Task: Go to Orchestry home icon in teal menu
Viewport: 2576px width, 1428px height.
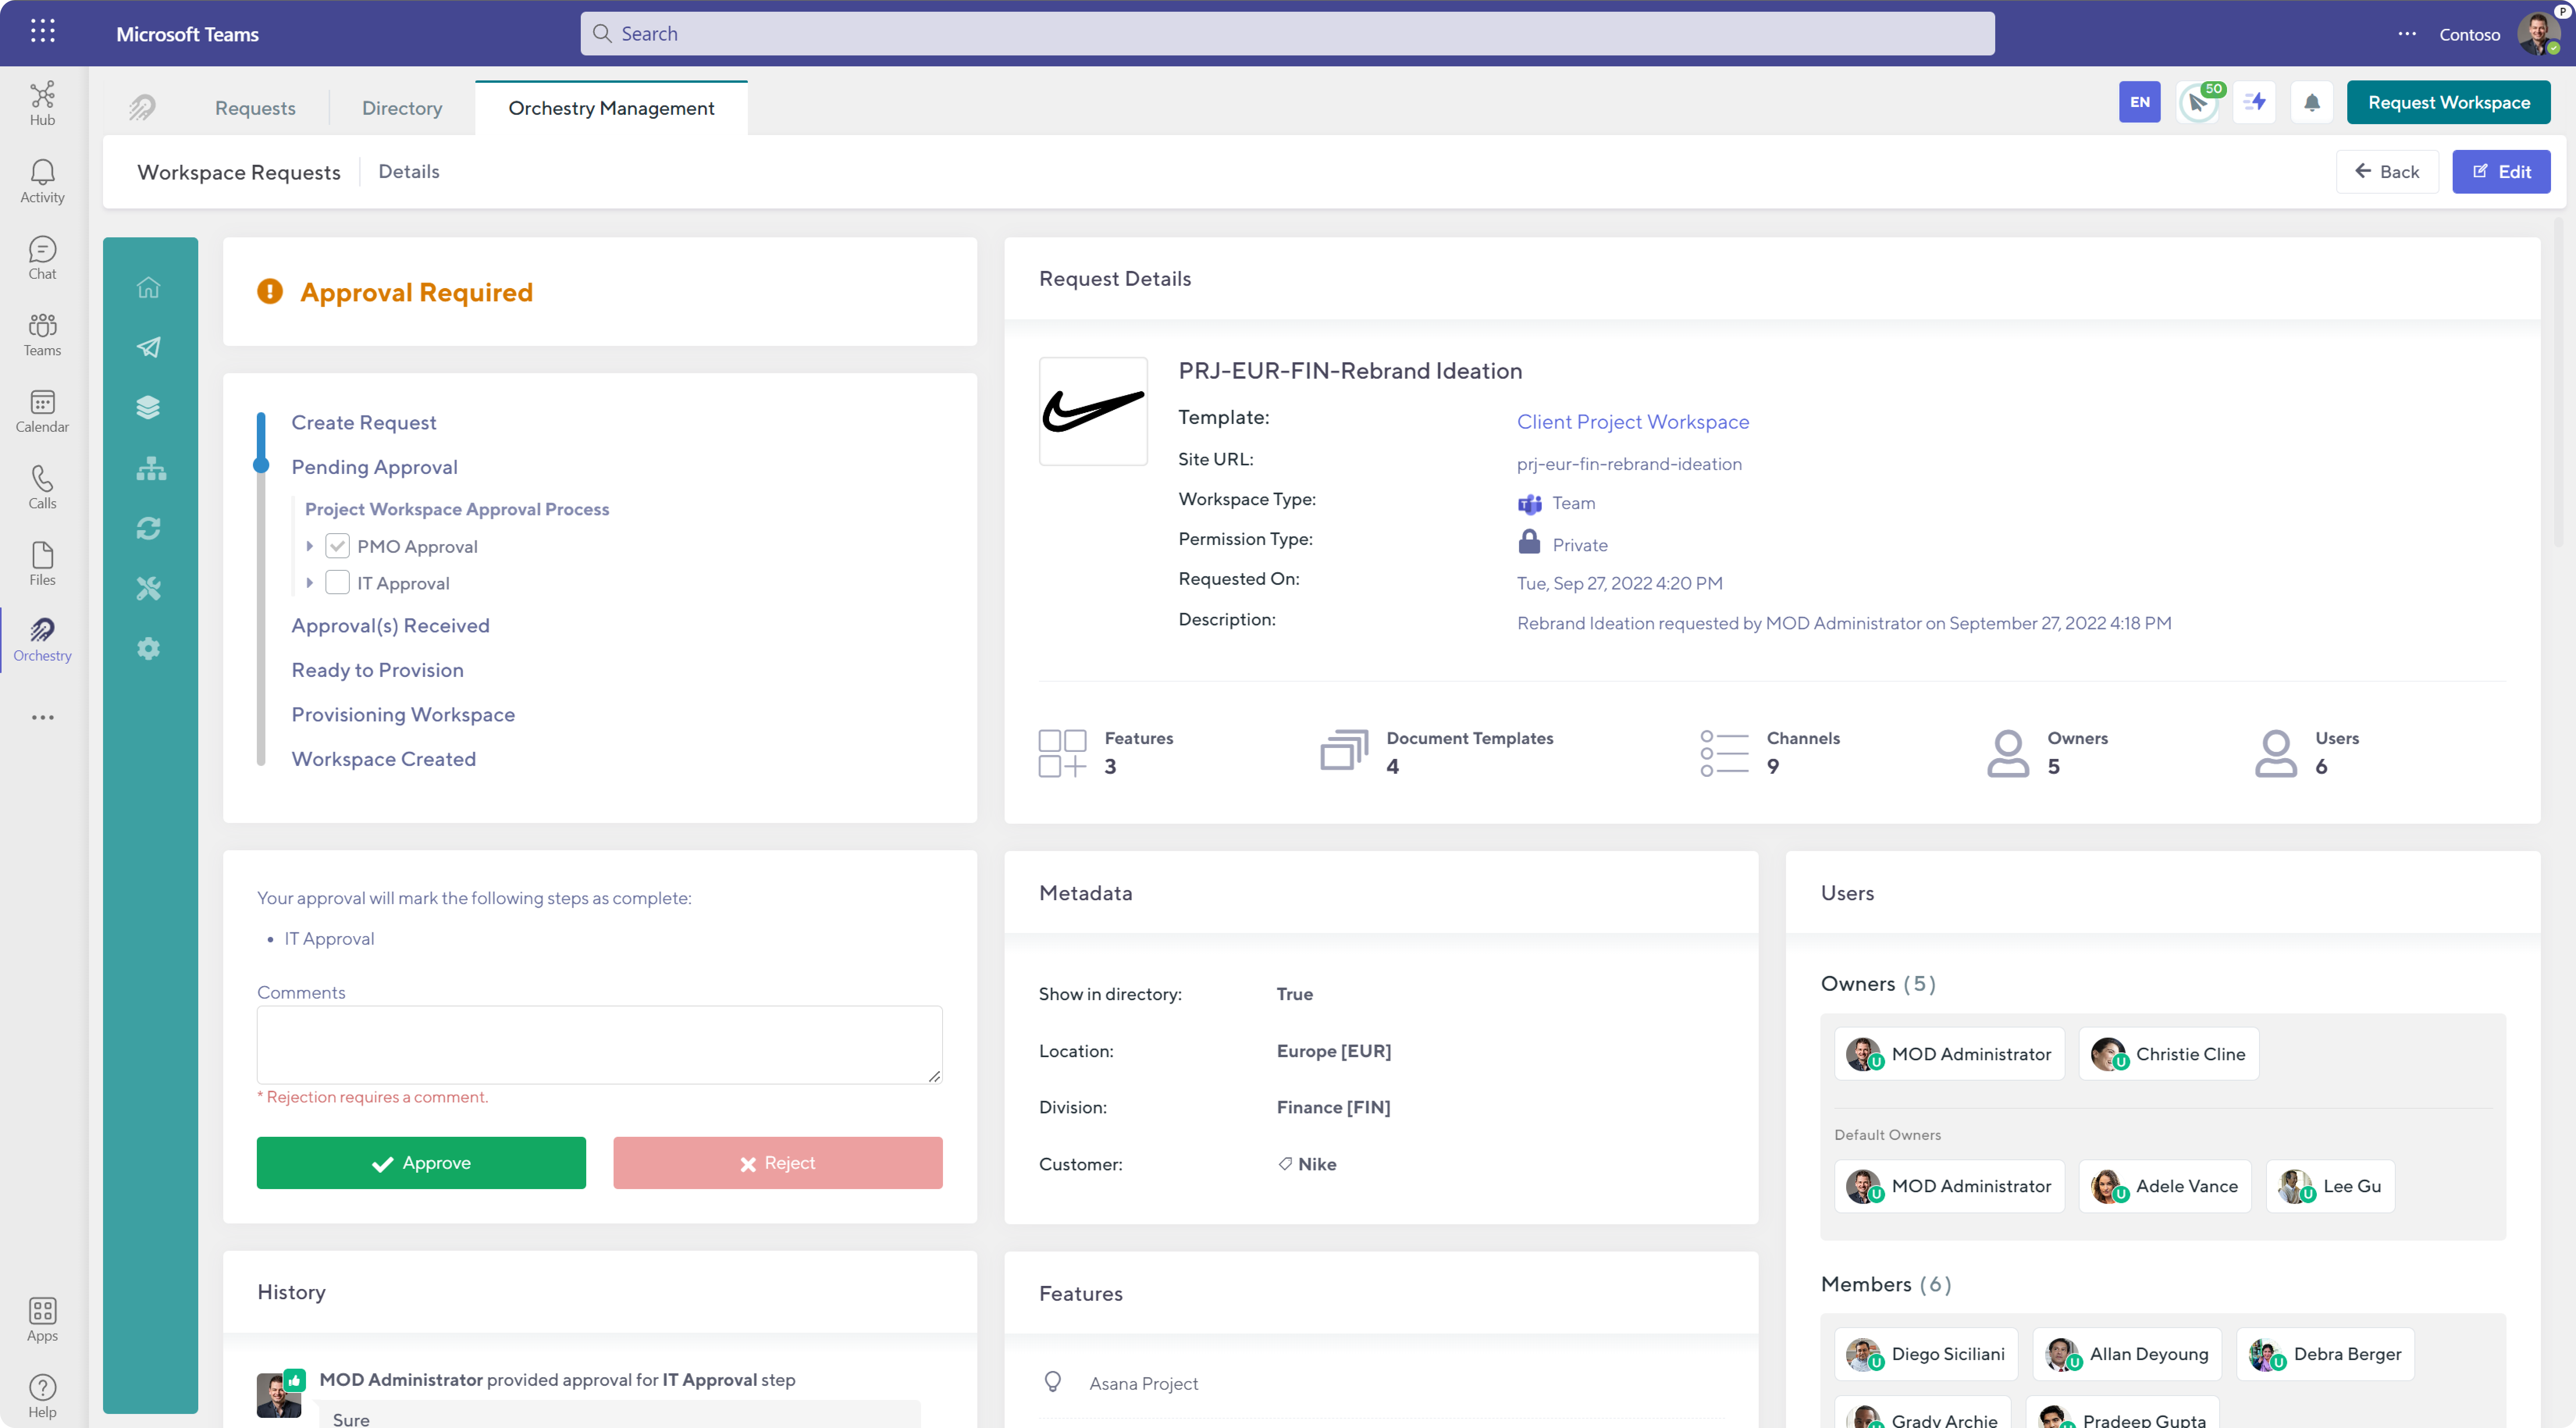Action: click(148, 288)
